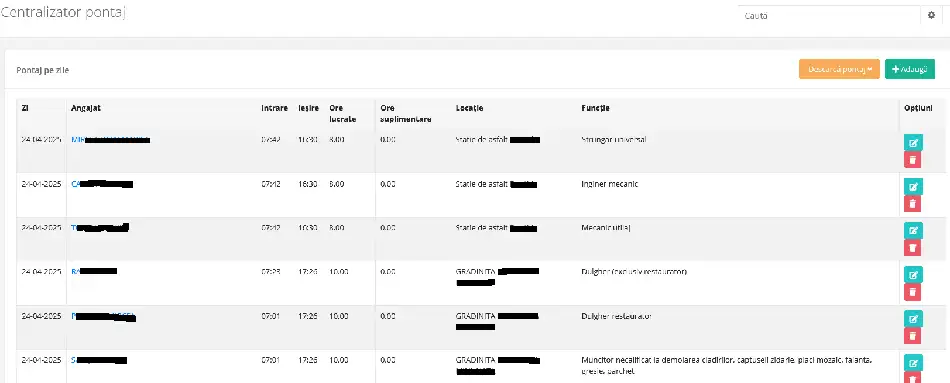Delete the Inginer mecanic row entry
The height and width of the screenshot is (383, 950).
pyautogui.click(x=912, y=204)
